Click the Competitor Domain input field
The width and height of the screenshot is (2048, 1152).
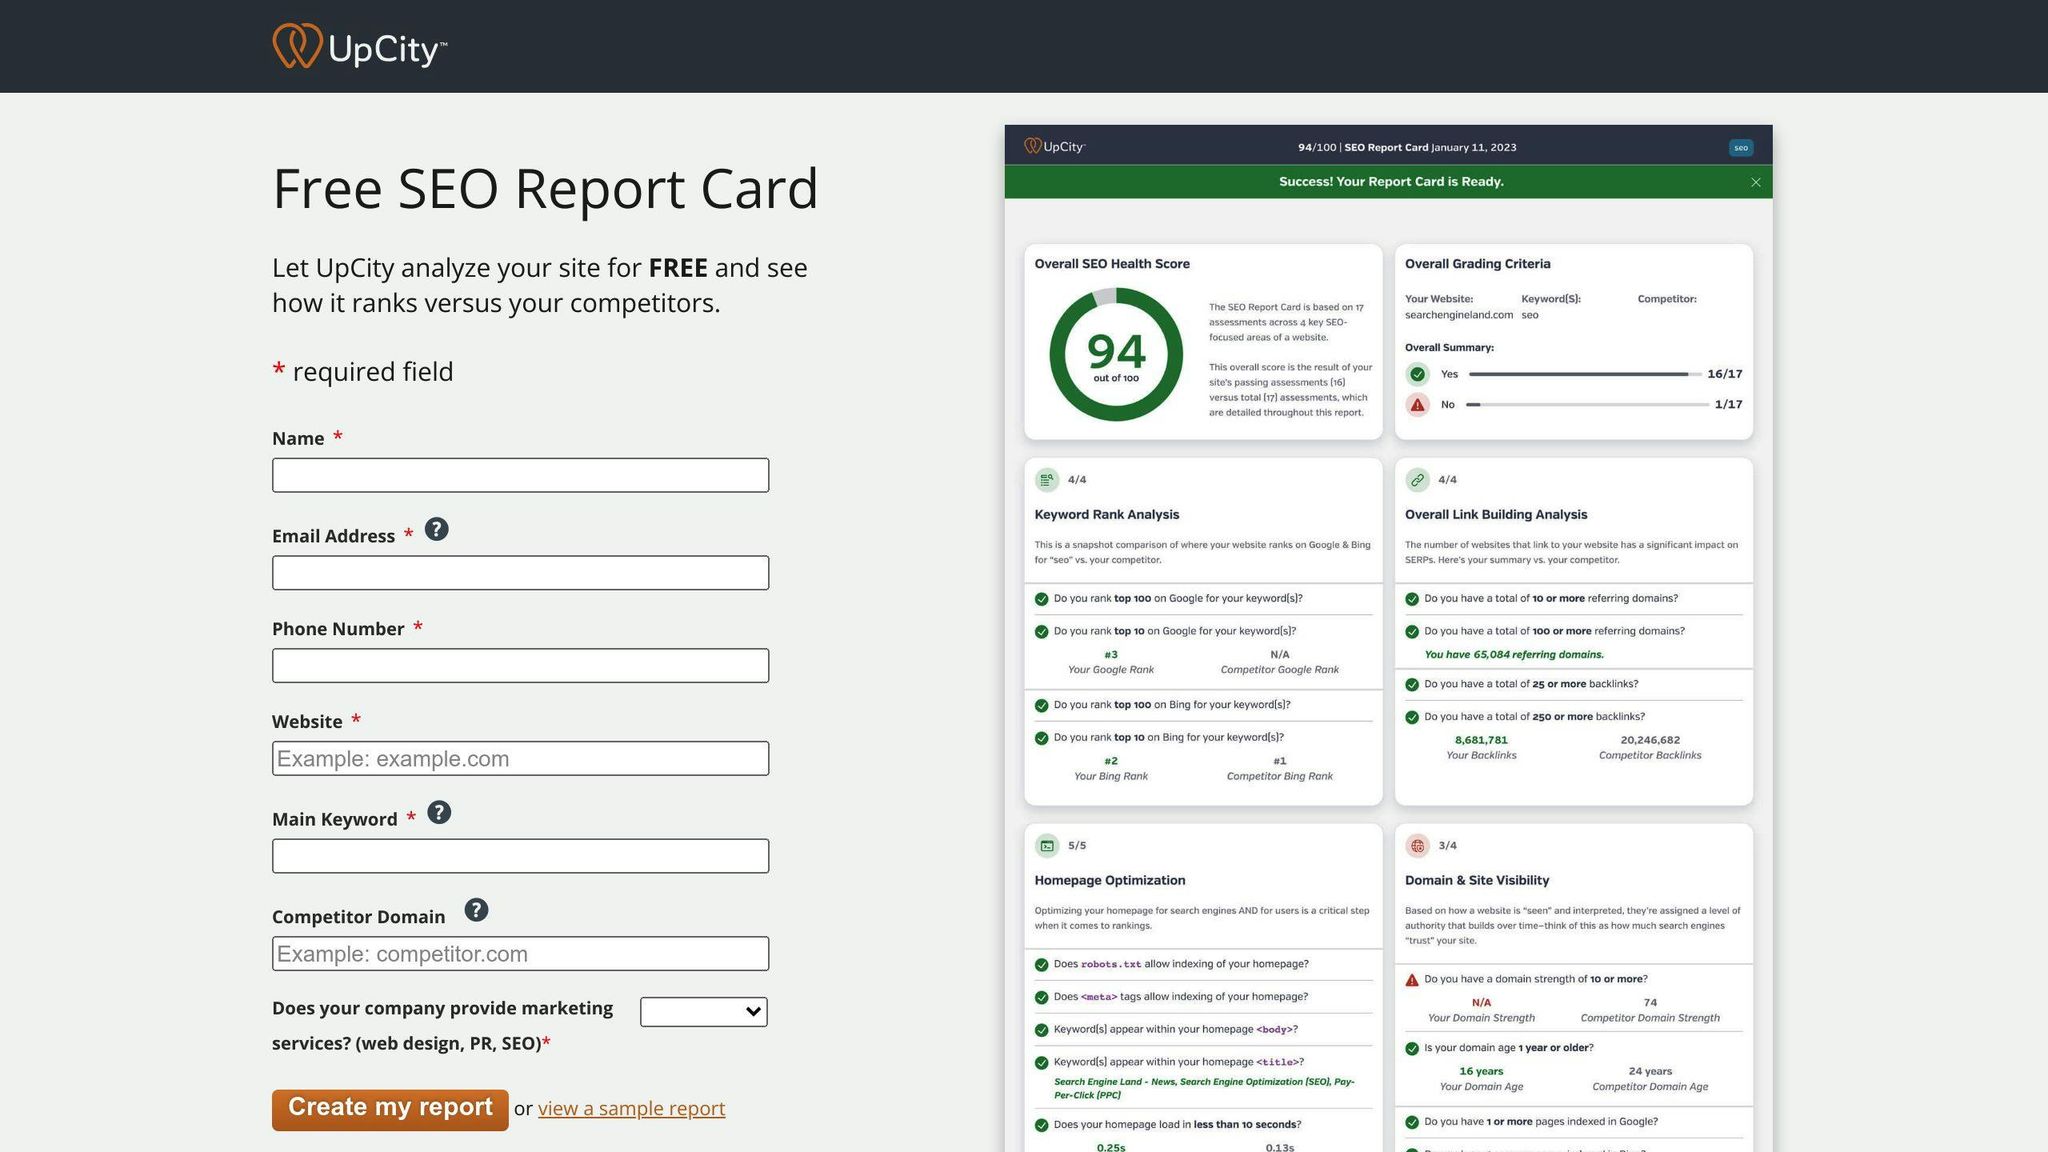point(520,954)
